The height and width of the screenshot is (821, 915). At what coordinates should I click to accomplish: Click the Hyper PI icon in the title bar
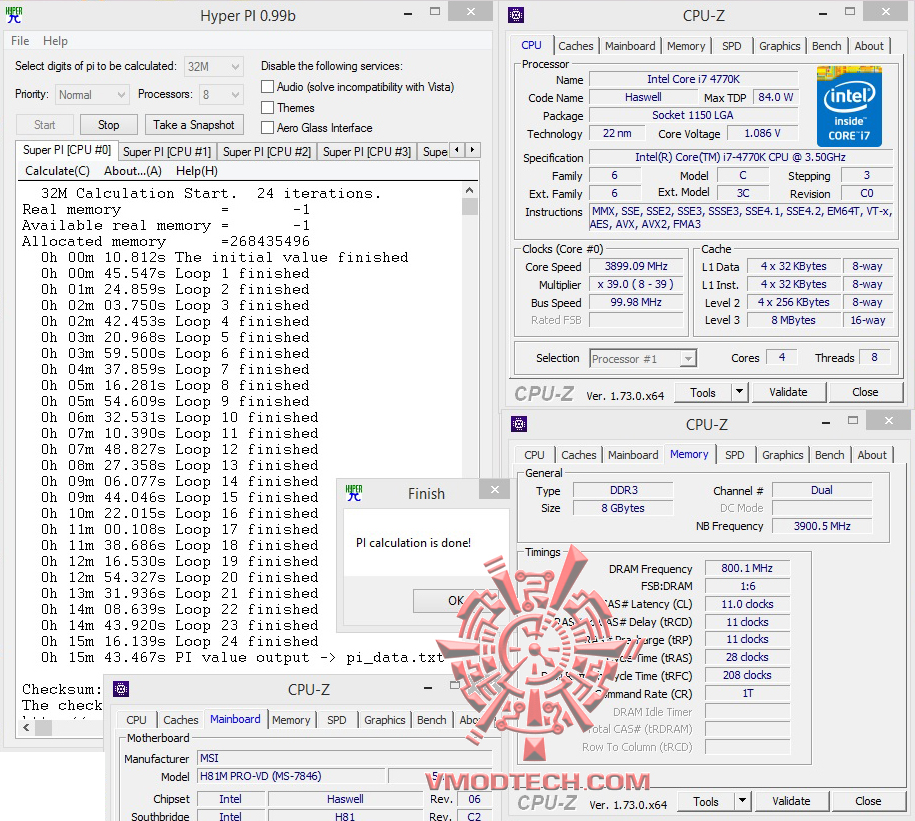(13, 15)
